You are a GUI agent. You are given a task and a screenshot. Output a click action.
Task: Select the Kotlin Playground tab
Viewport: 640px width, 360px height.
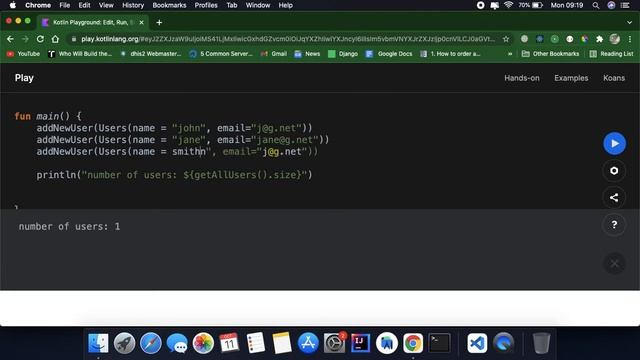[x=93, y=22]
